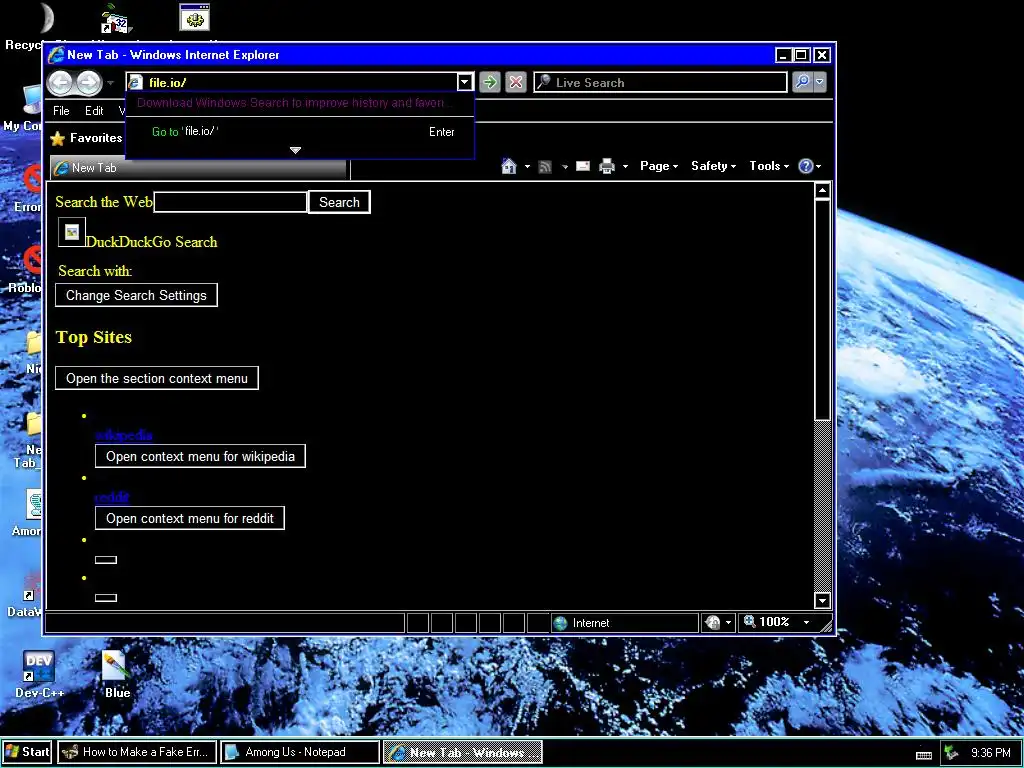Click the page Search button

pyautogui.click(x=339, y=202)
